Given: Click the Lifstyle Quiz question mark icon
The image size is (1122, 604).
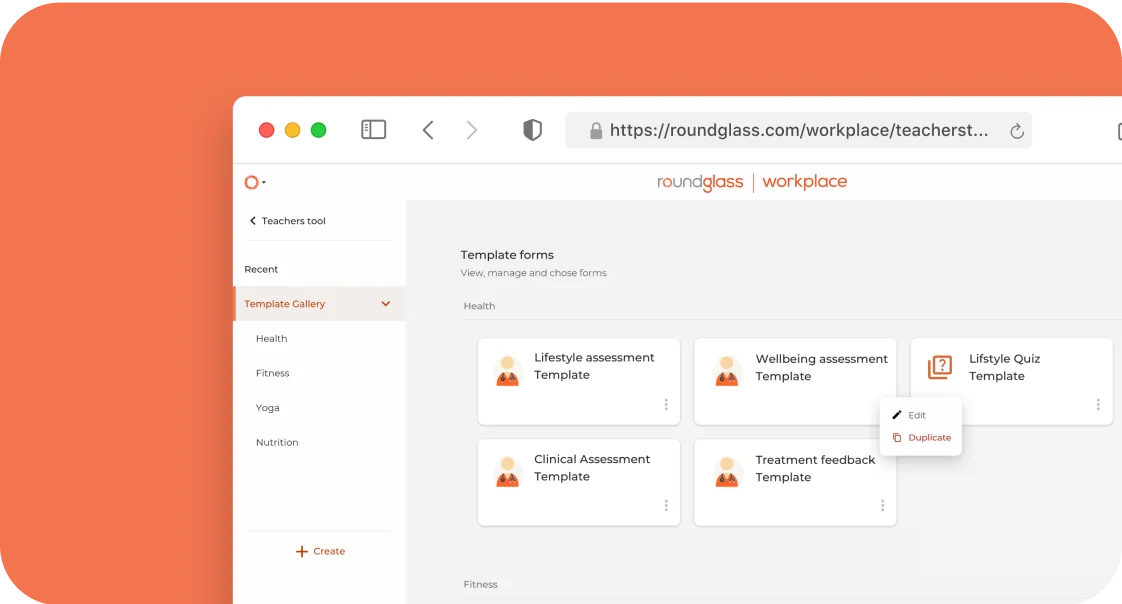Looking at the screenshot, I should tap(940, 367).
